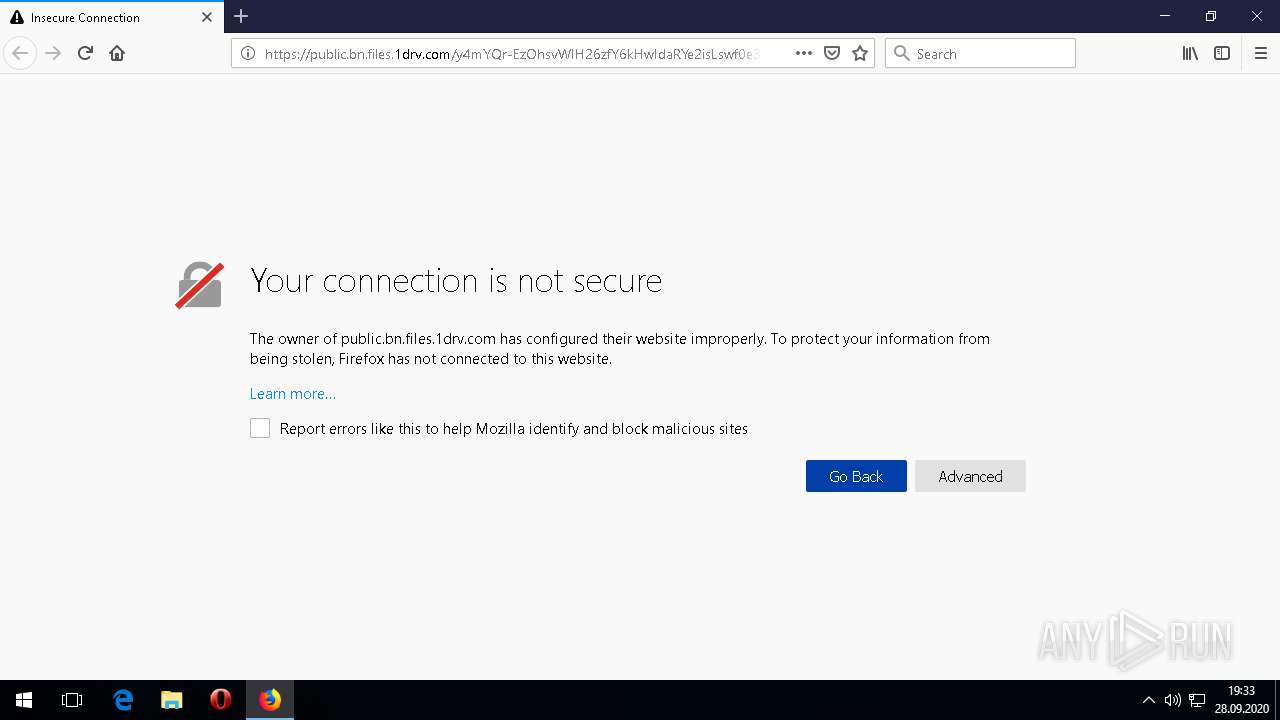Open the Firefox hamburger menu
The image size is (1280, 720).
point(1260,53)
